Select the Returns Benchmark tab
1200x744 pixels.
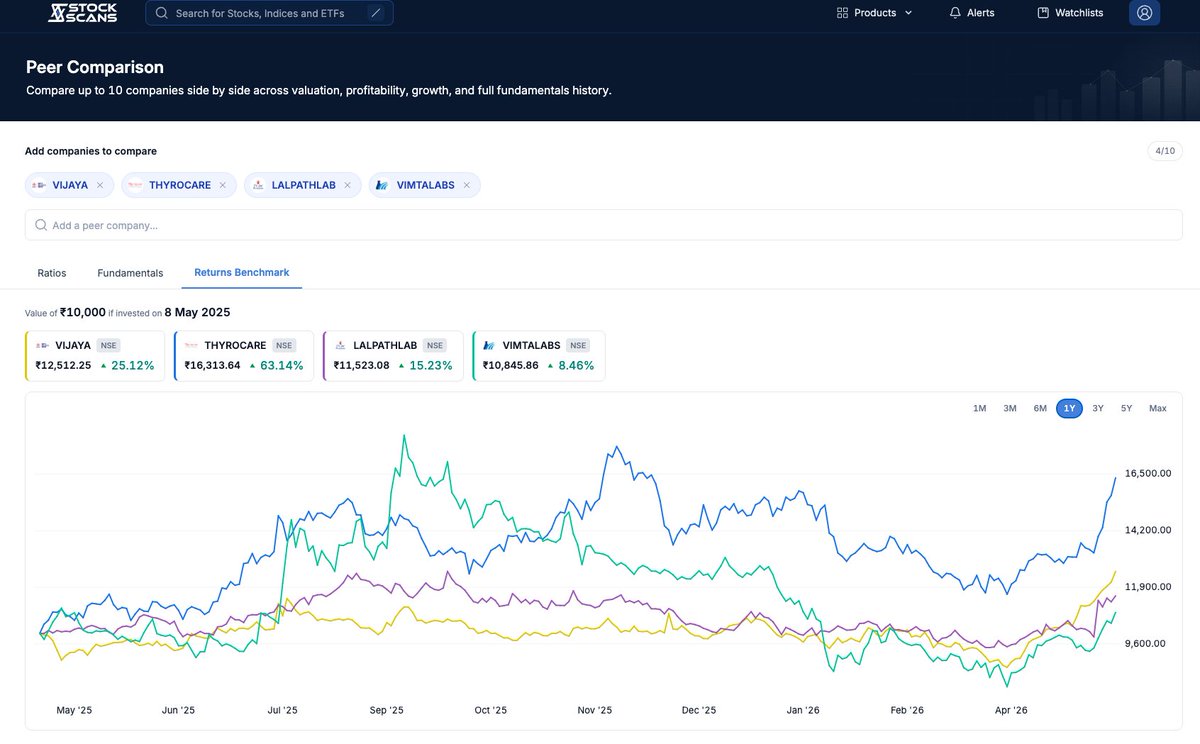(242, 273)
